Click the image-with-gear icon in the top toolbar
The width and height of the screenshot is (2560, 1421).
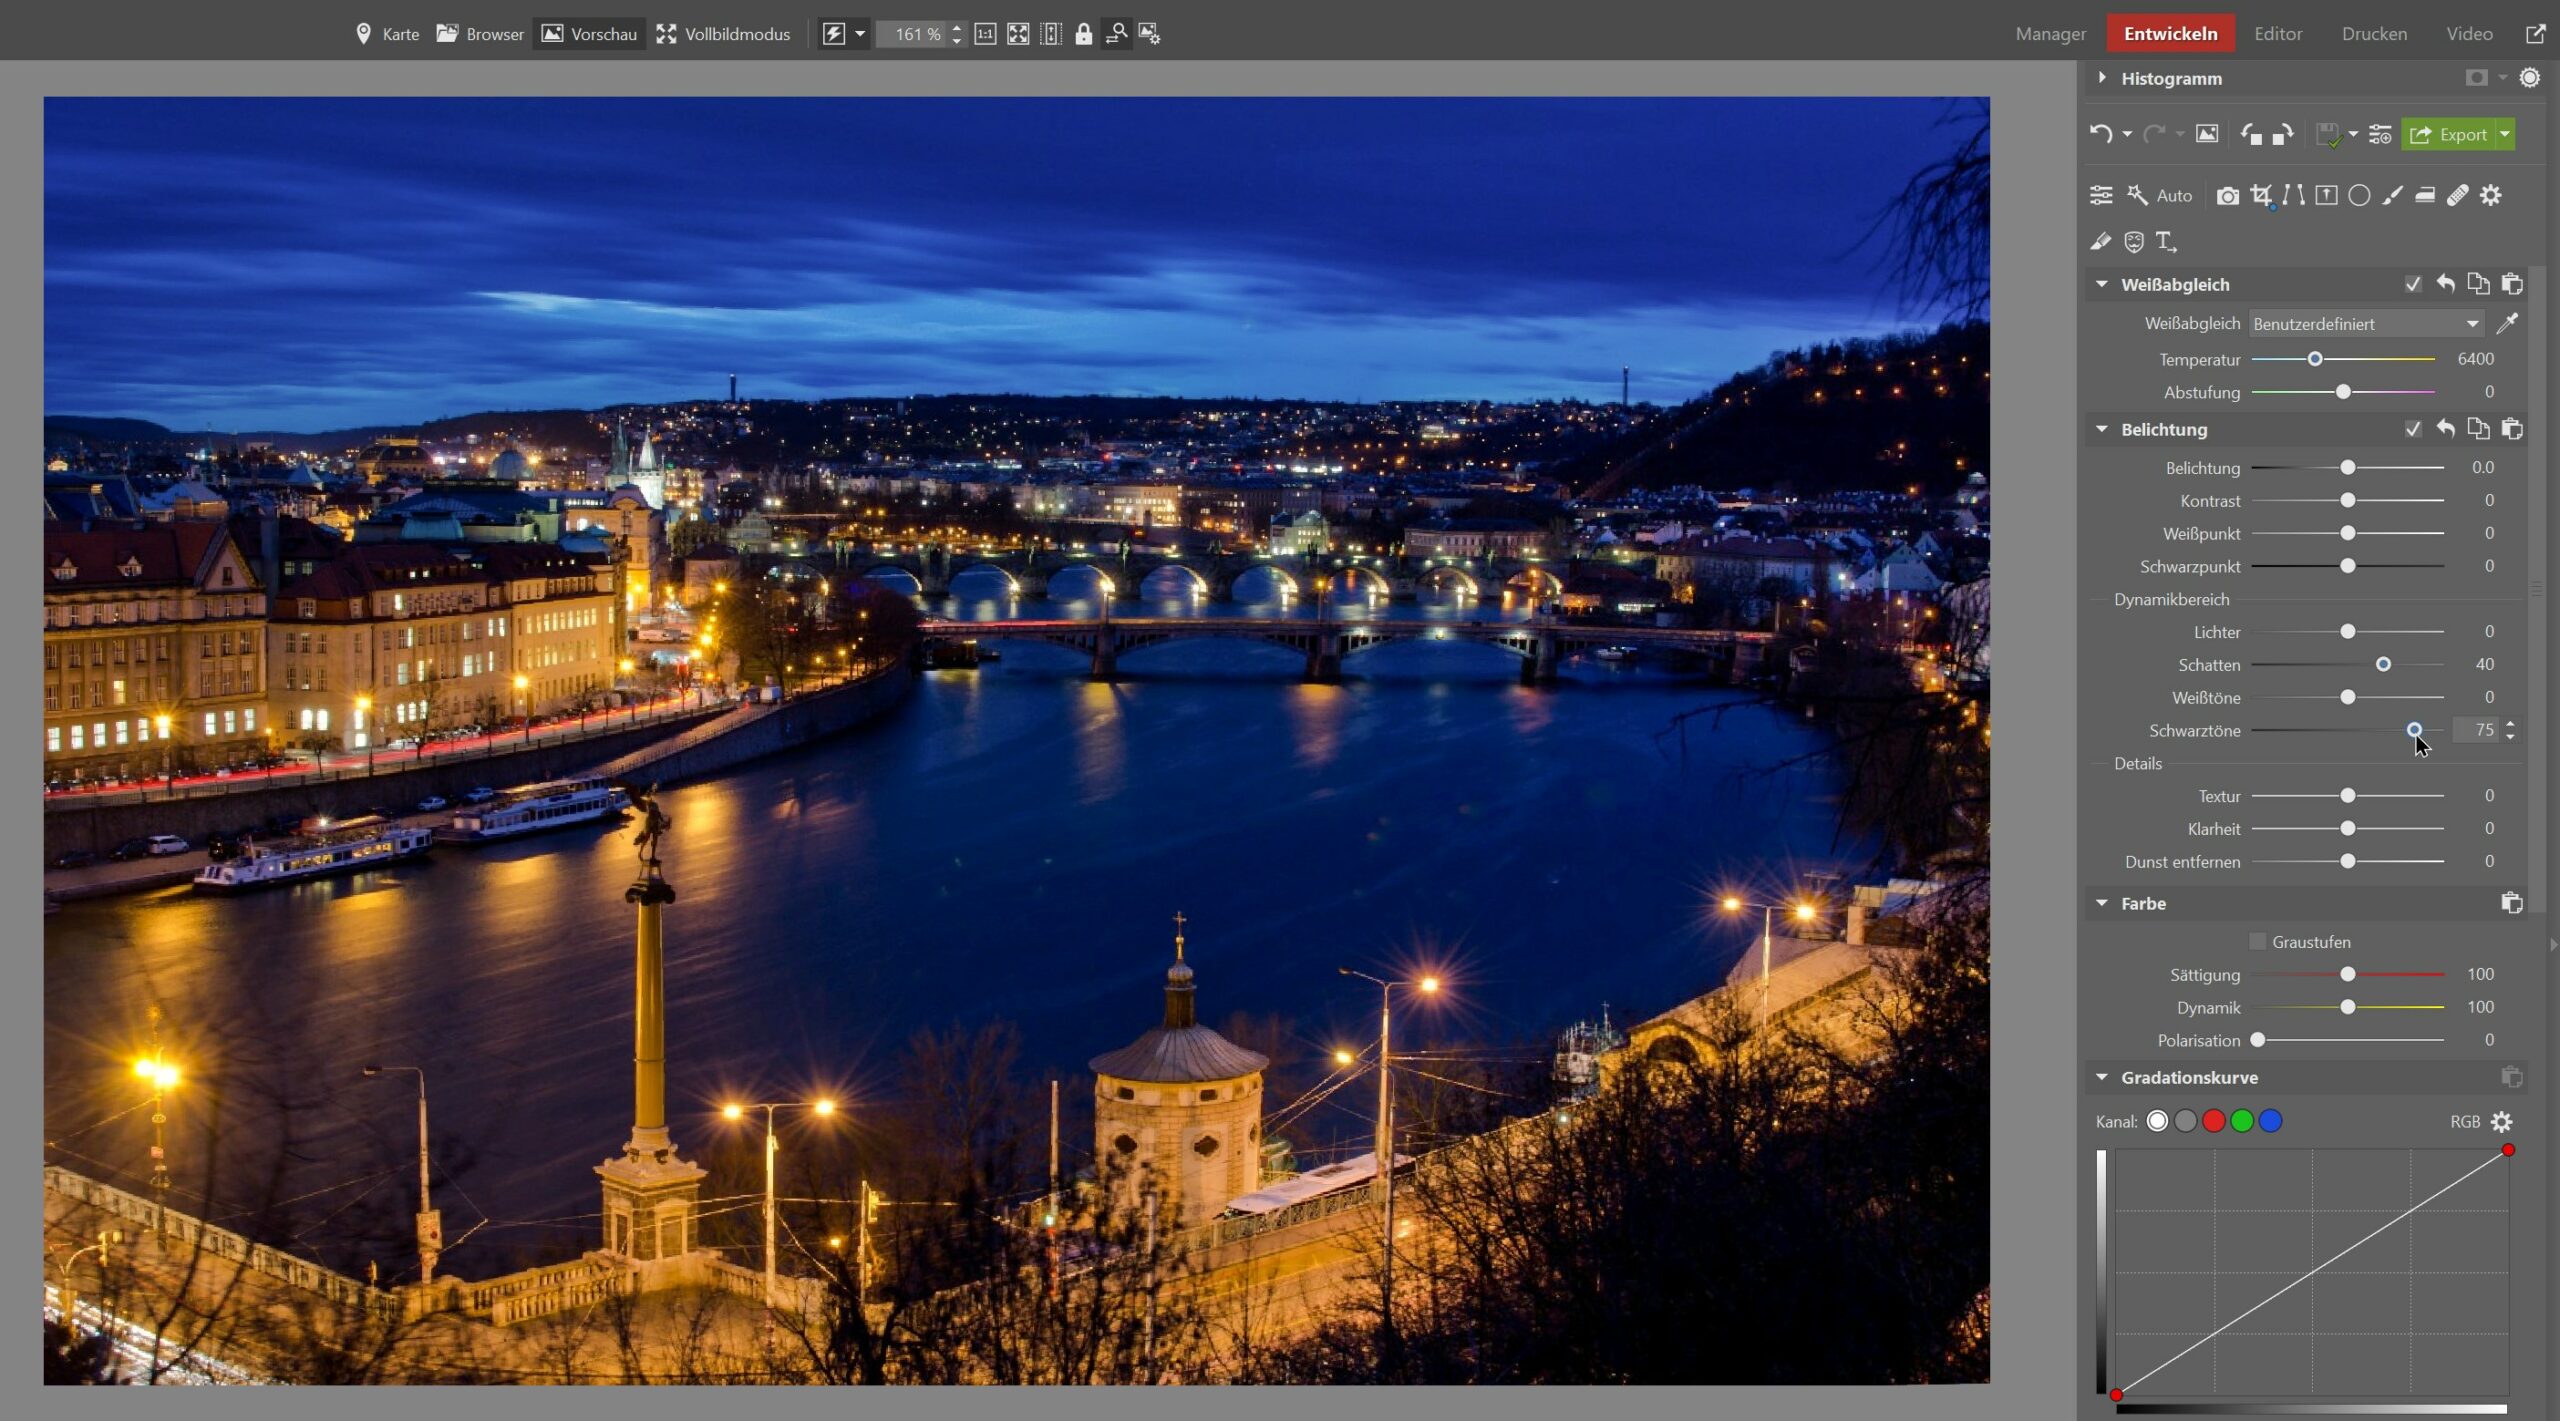pos(1150,34)
